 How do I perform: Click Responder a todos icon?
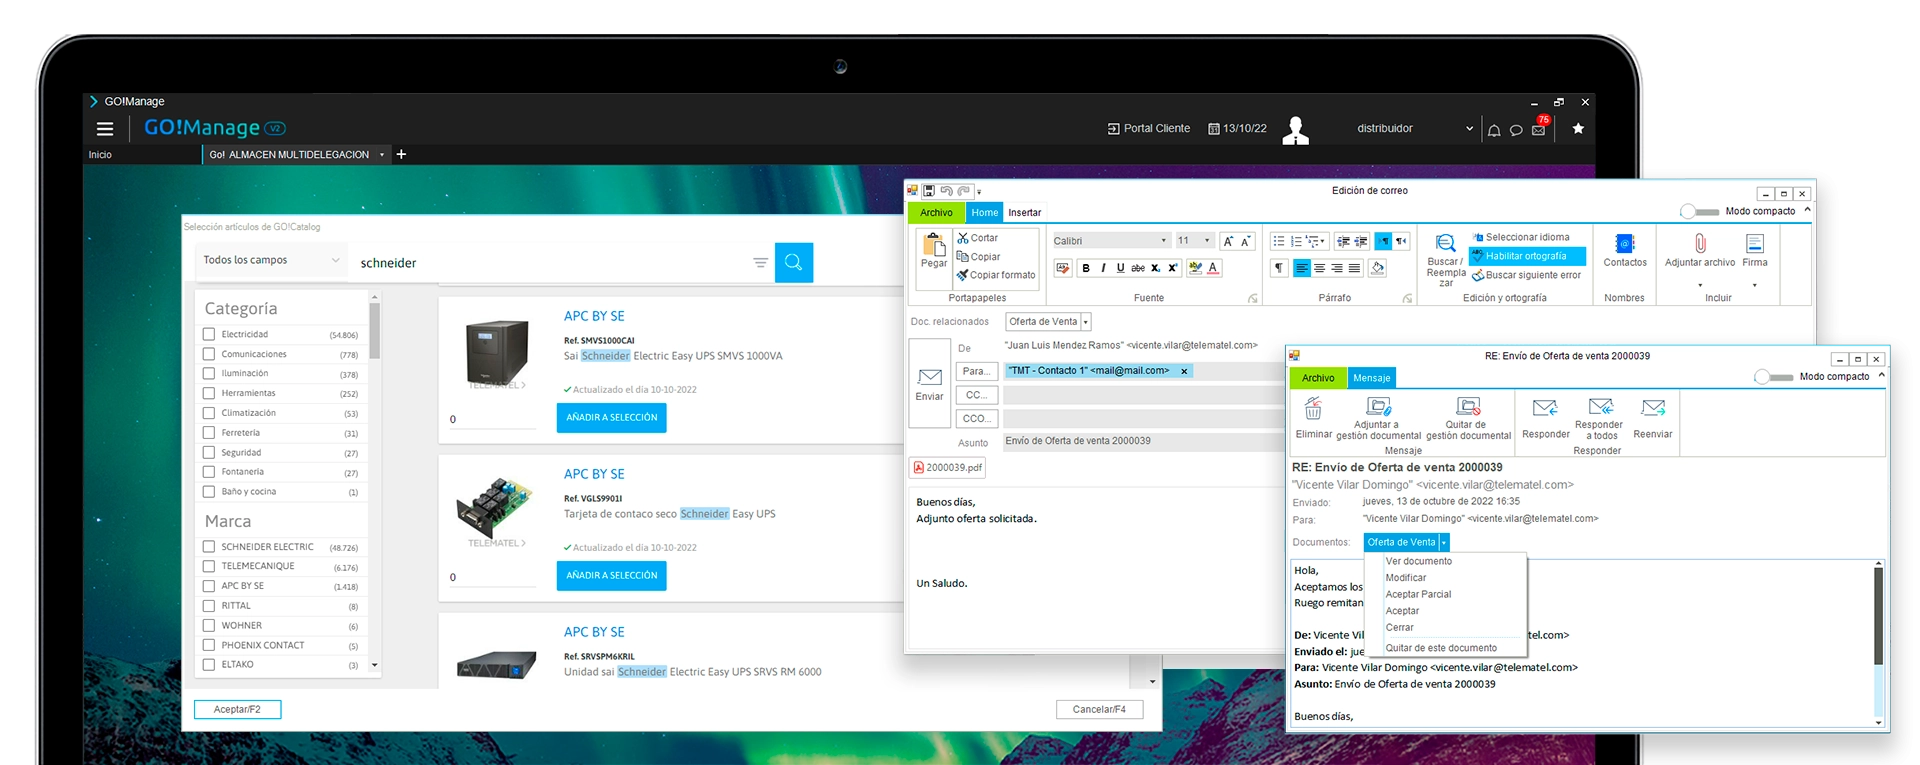click(1601, 418)
